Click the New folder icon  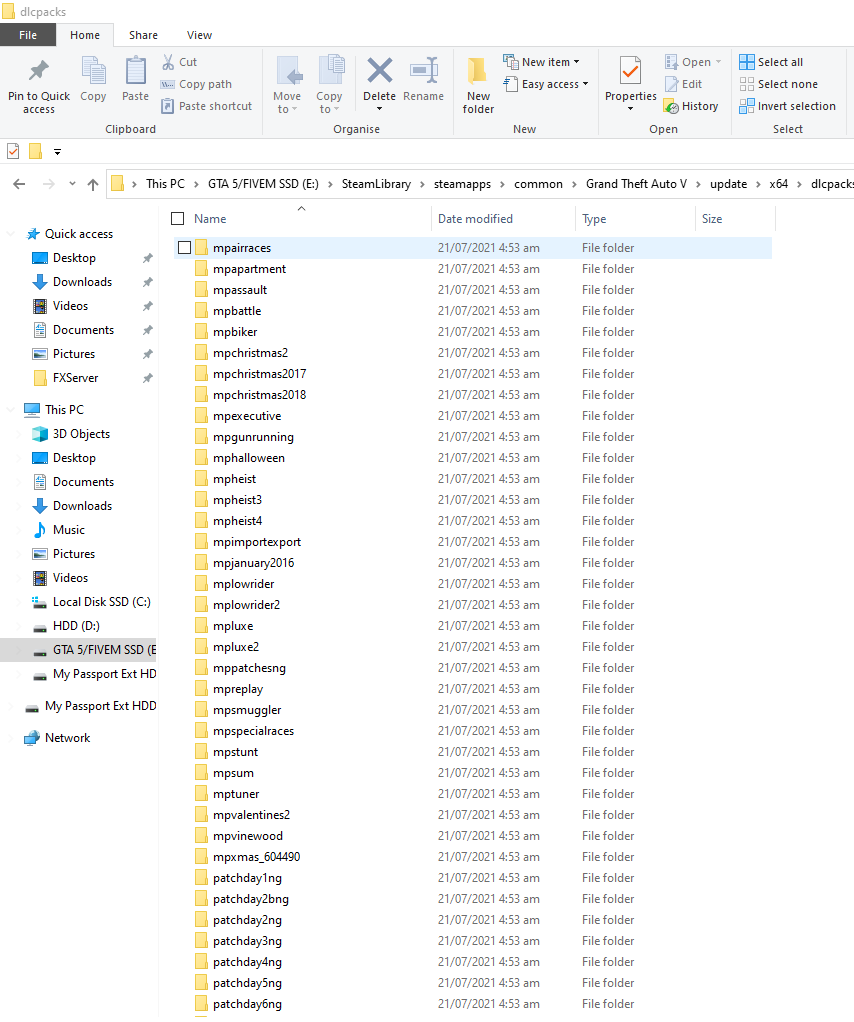click(x=478, y=71)
